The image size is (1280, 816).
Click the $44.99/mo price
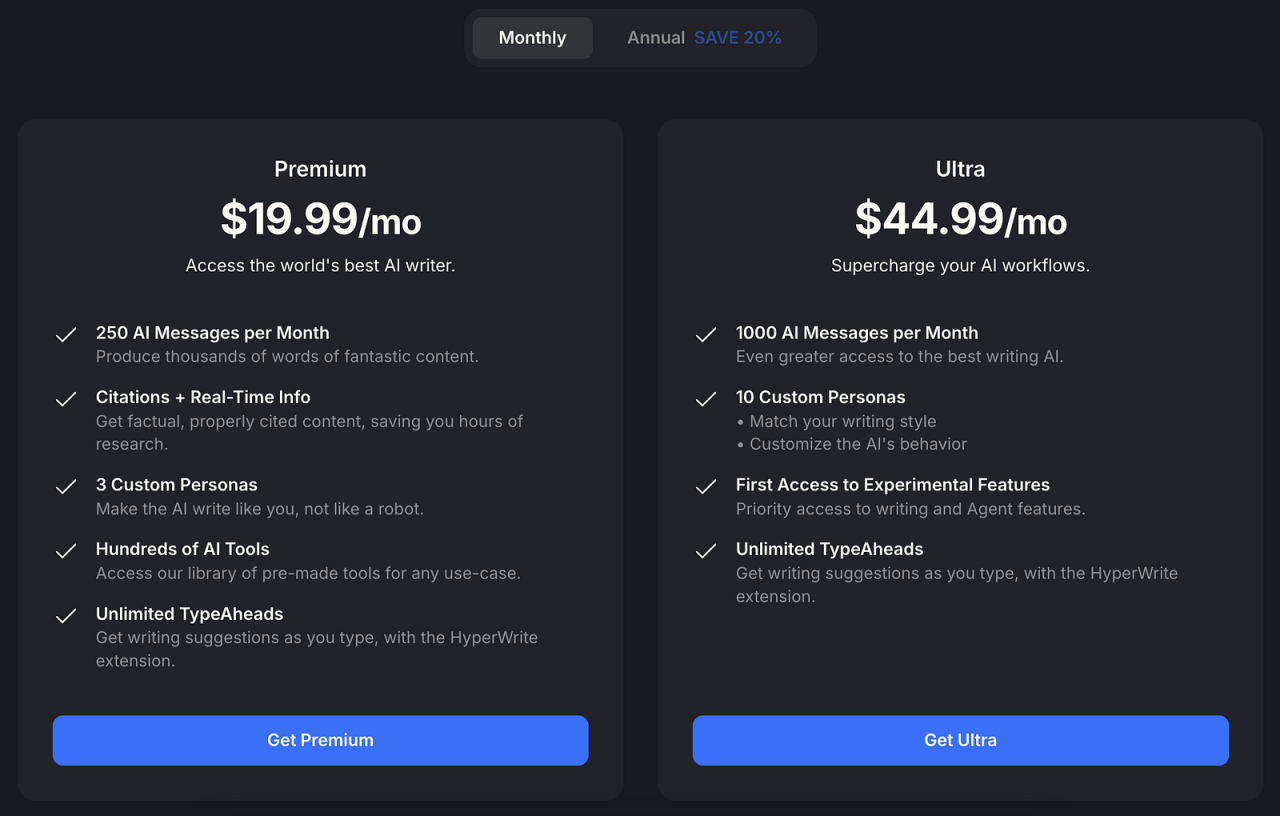tap(960, 219)
